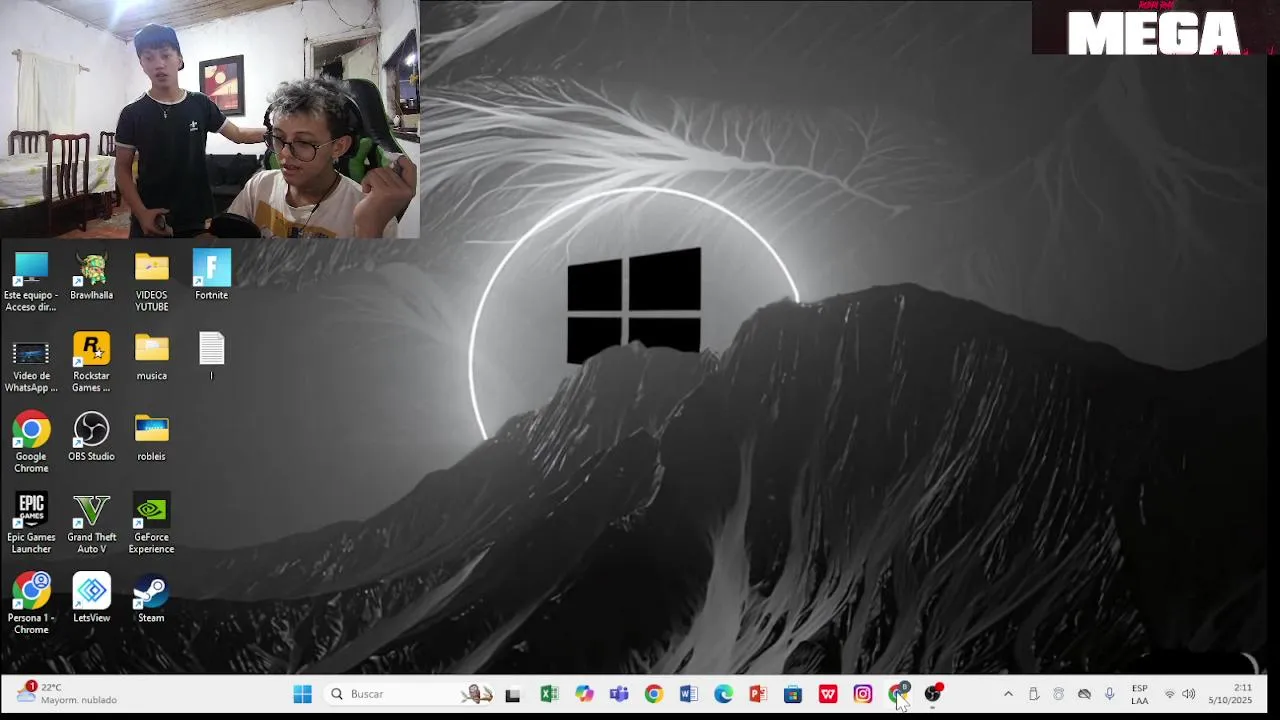Open Microsoft Store from the taskbar
The height and width of the screenshot is (720, 1280).
tap(793, 694)
